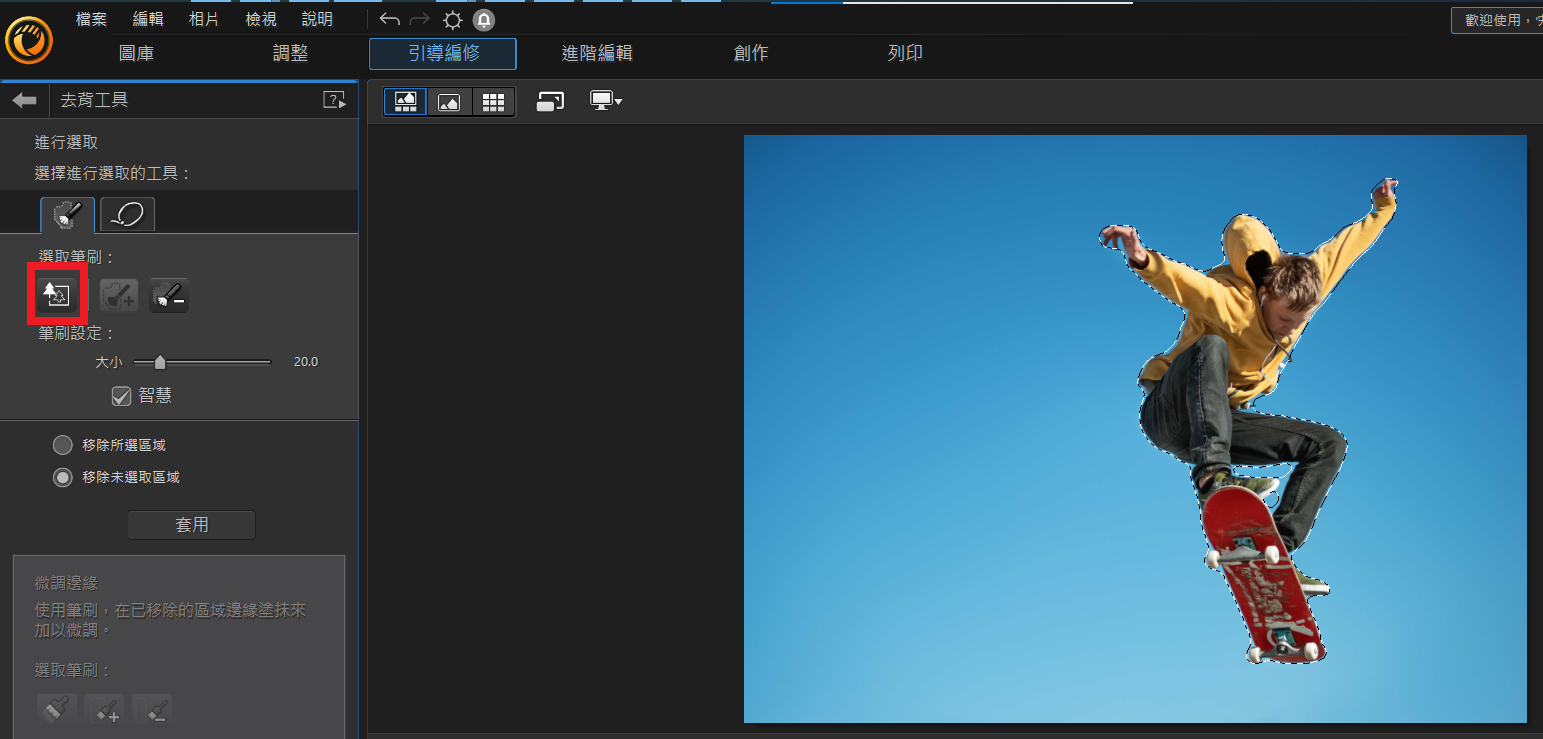Screen dimensions: 1543x739
Task: Switch to the 調整 tab
Action: tap(291, 54)
